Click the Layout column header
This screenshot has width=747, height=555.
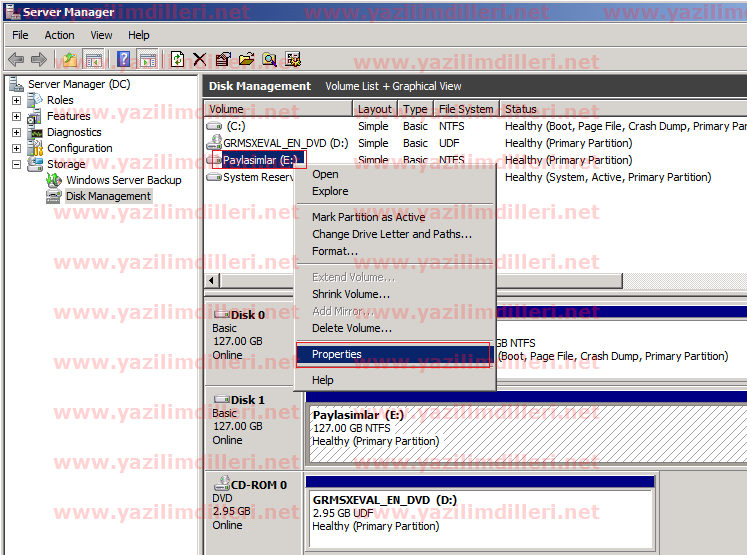click(x=375, y=109)
